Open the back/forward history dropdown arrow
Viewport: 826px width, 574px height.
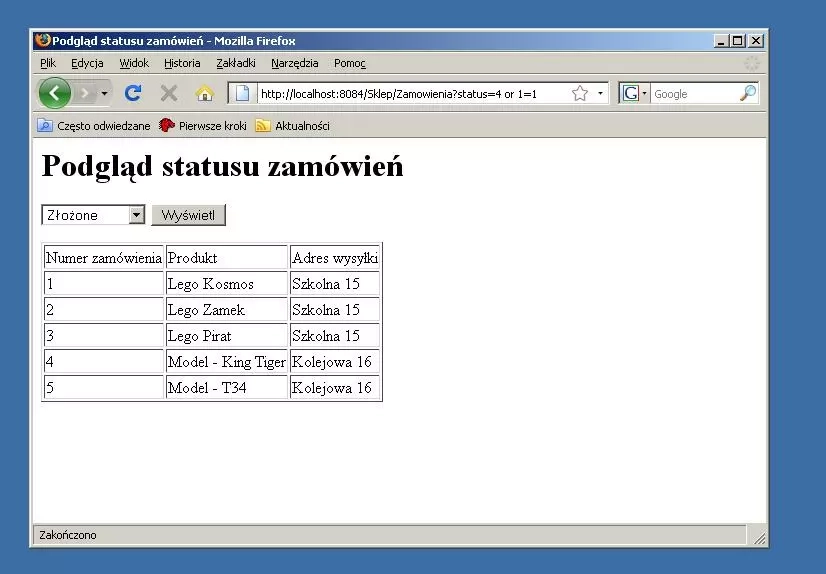coord(104,94)
